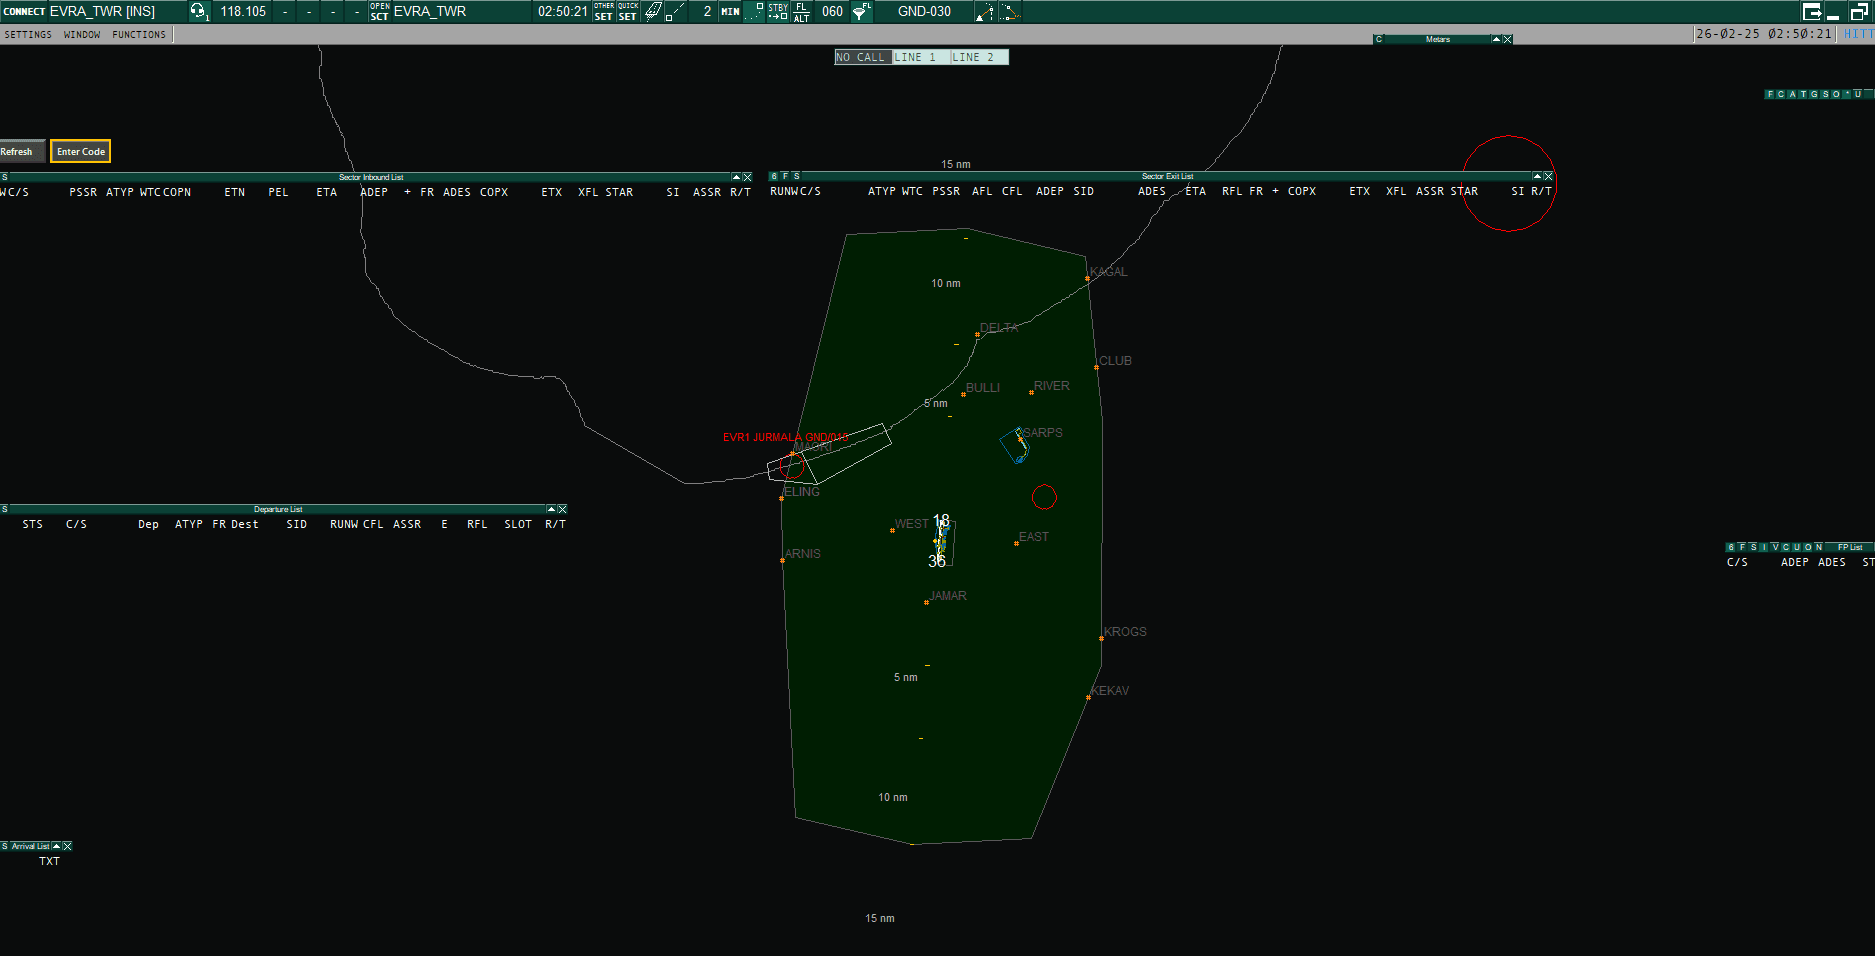Click the Enter Code button

click(x=81, y=151)
